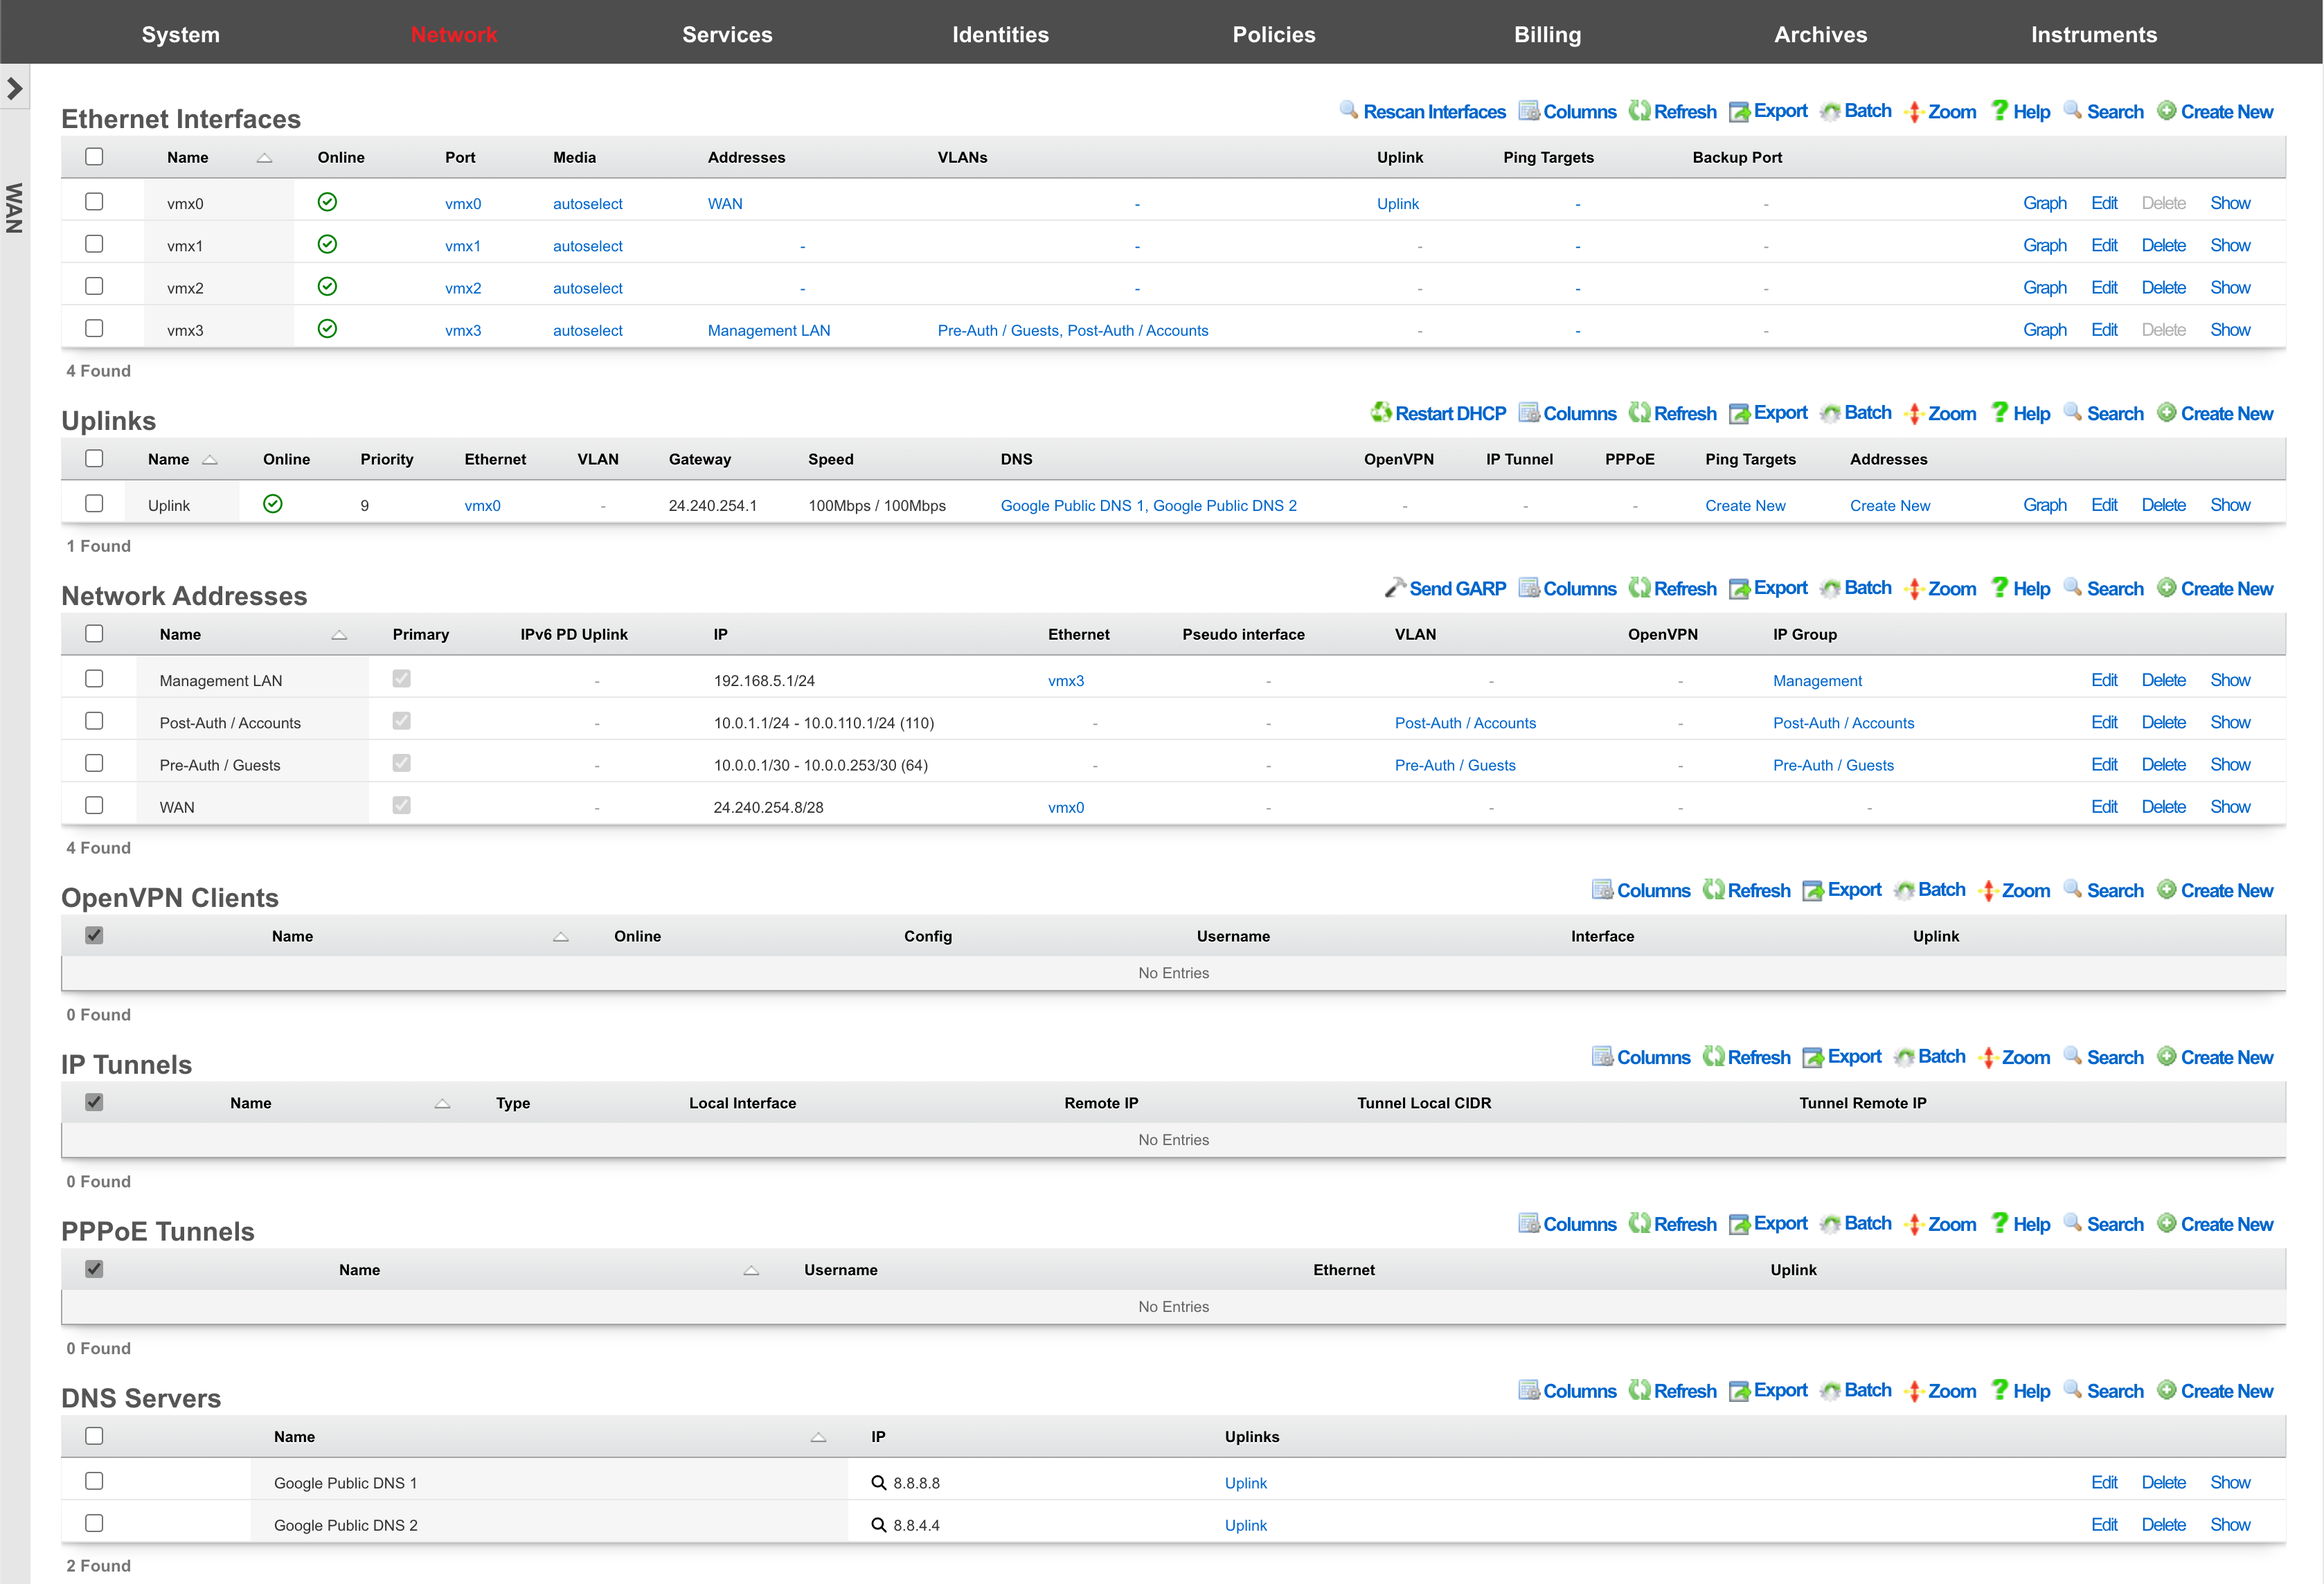The height and width of the screenshot is (1584, 2324).
Task: Check the Google Public DNS 1 checkbox
Action: [x=94, y=1482]
